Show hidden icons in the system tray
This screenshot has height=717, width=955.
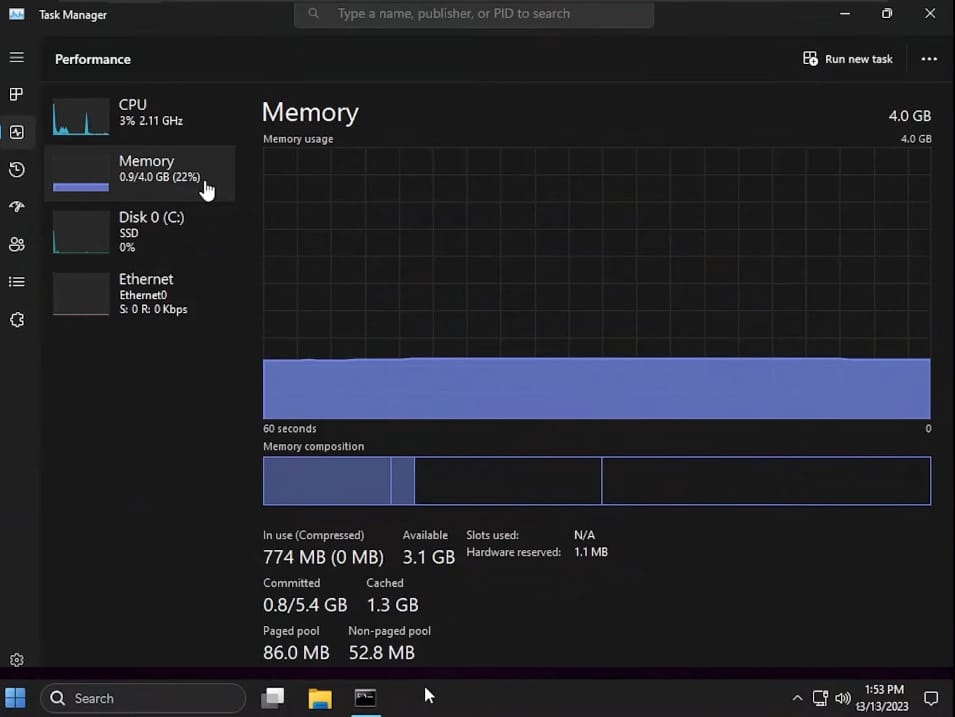tap(797, 697)
